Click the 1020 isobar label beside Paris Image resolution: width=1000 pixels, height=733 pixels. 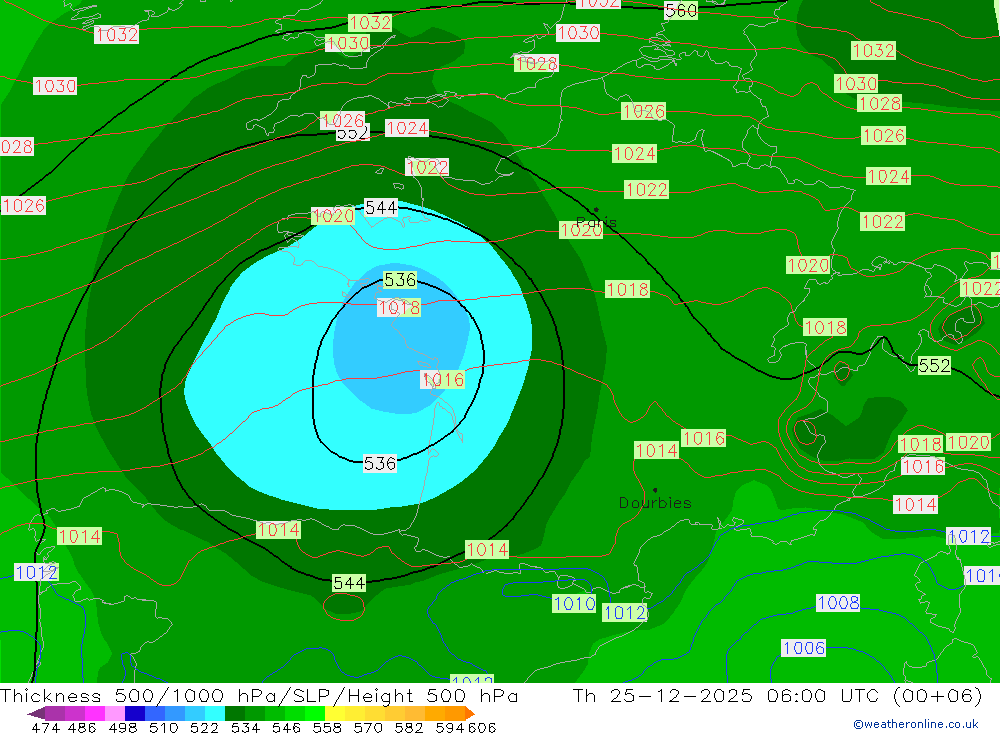(581, 230)
